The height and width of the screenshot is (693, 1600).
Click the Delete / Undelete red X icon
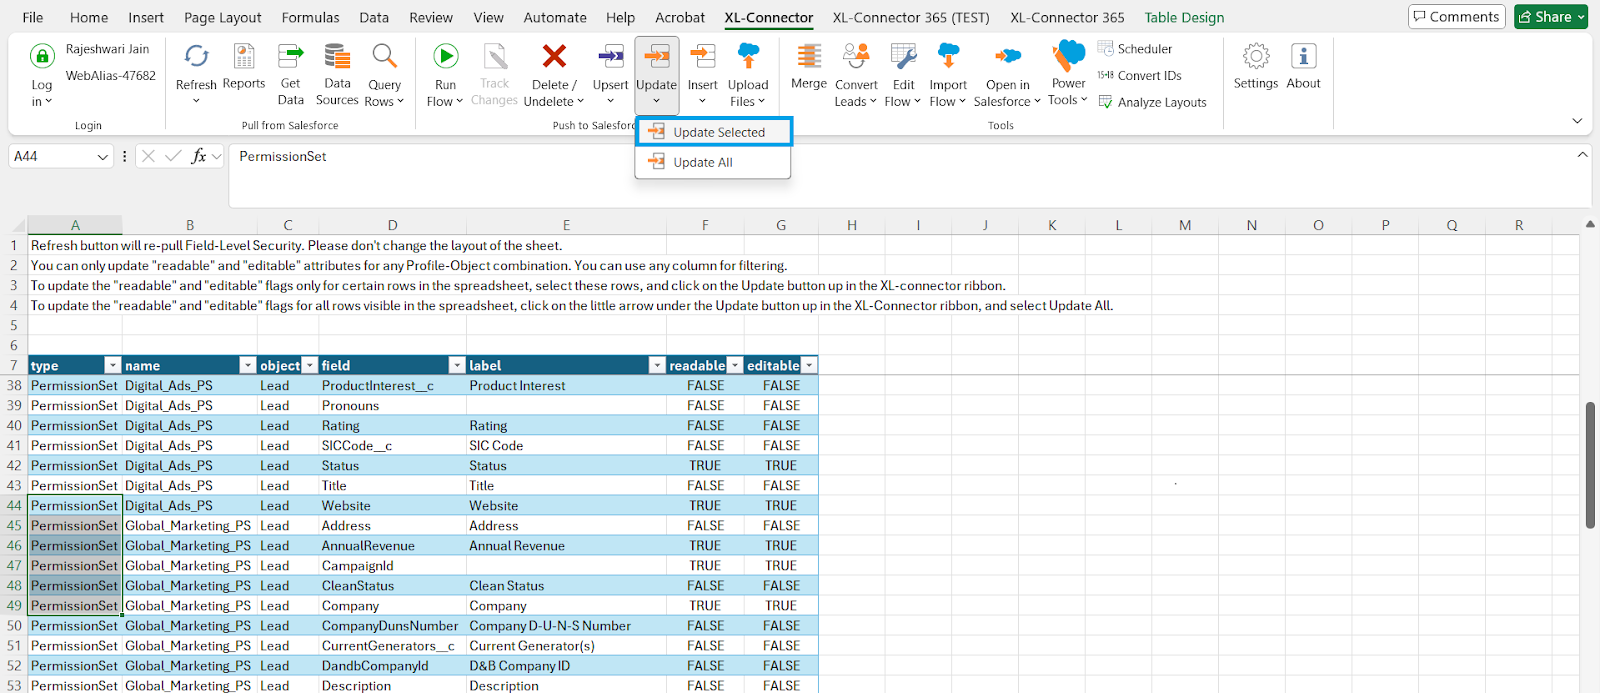(554, 55)
